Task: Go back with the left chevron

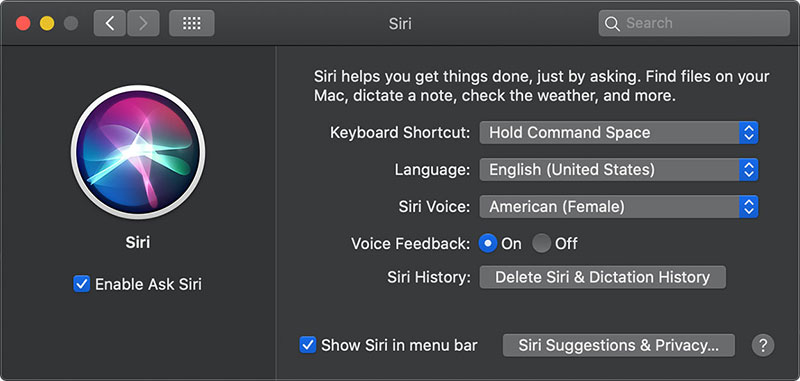Action: (110, 23)
